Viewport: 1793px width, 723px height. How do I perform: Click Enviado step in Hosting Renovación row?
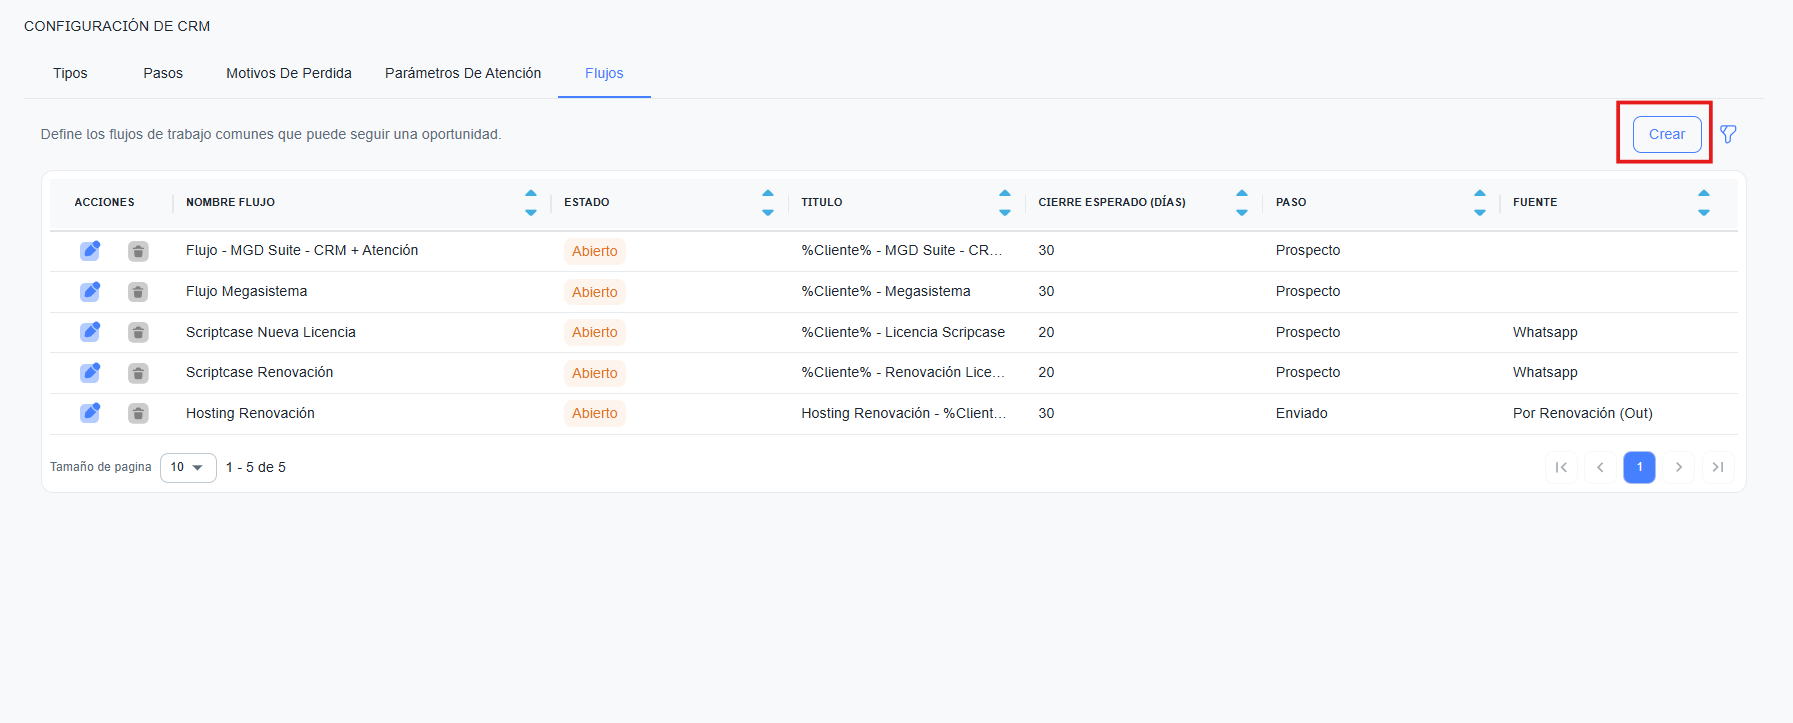coord(1302,413)
